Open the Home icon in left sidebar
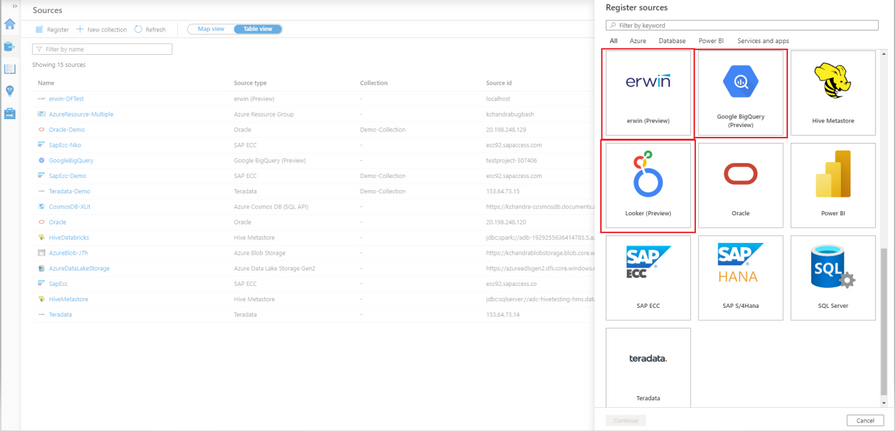895x432 pixels. (10, 24)
